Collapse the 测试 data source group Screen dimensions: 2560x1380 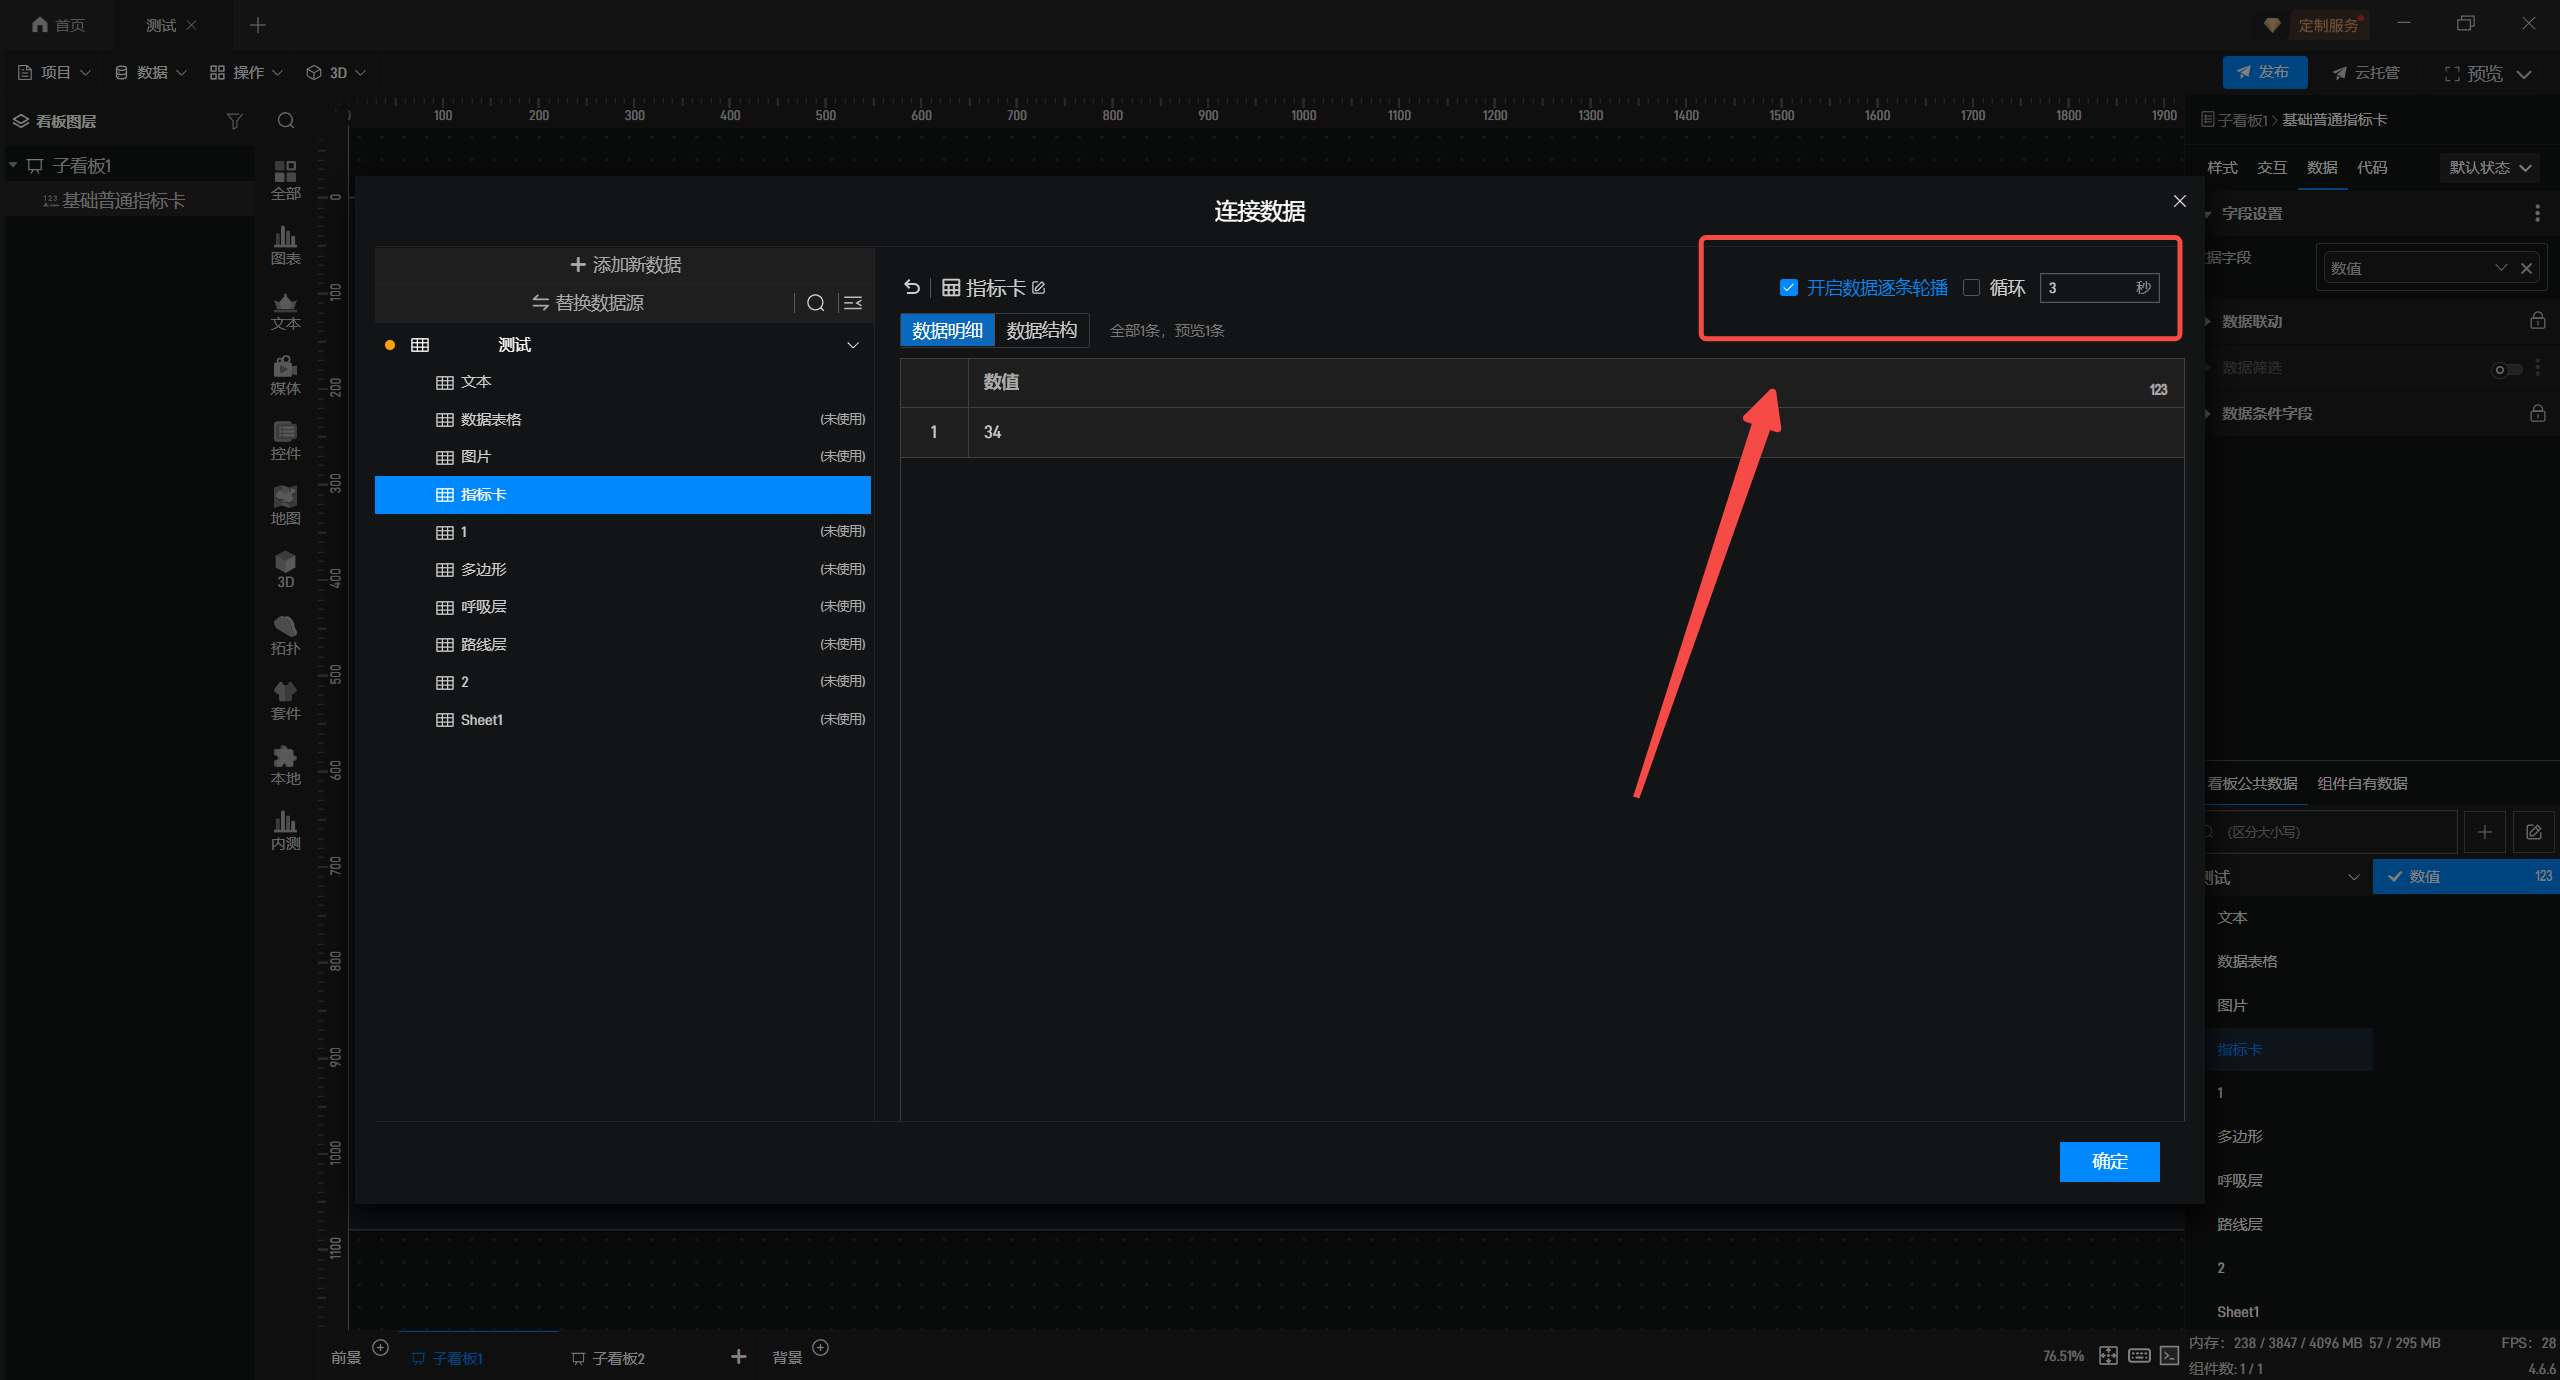pos(853,345)
